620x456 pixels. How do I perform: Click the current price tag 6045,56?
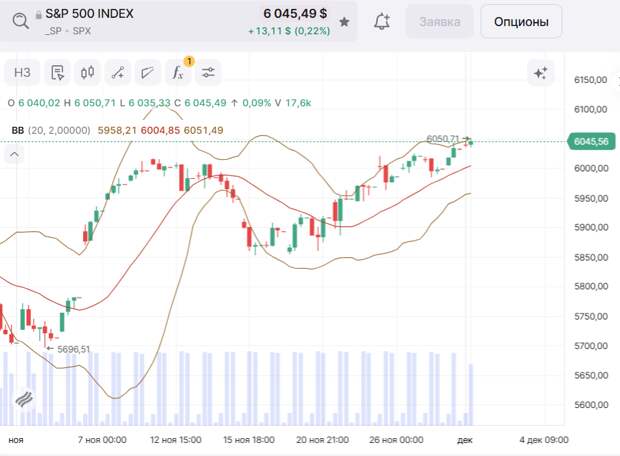coord(591,142)
